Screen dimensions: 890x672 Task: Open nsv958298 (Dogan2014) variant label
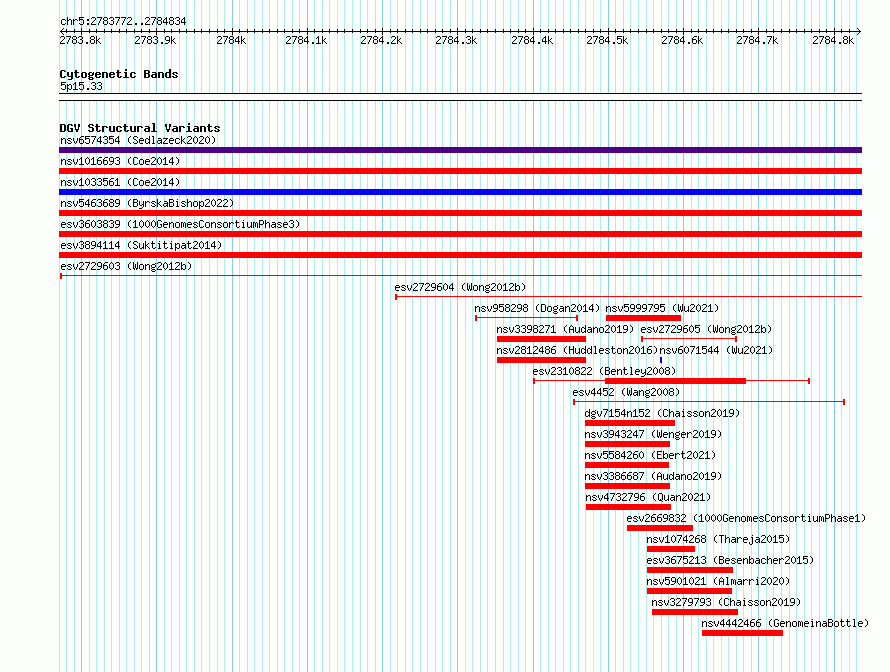point(537,308)
